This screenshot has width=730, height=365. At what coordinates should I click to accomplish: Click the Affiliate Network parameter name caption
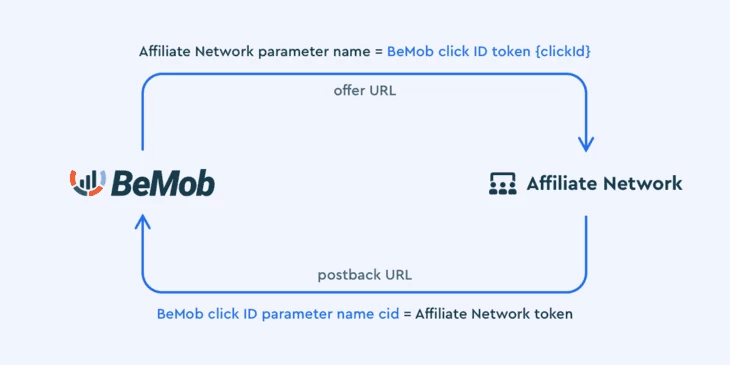pos(255,52)
